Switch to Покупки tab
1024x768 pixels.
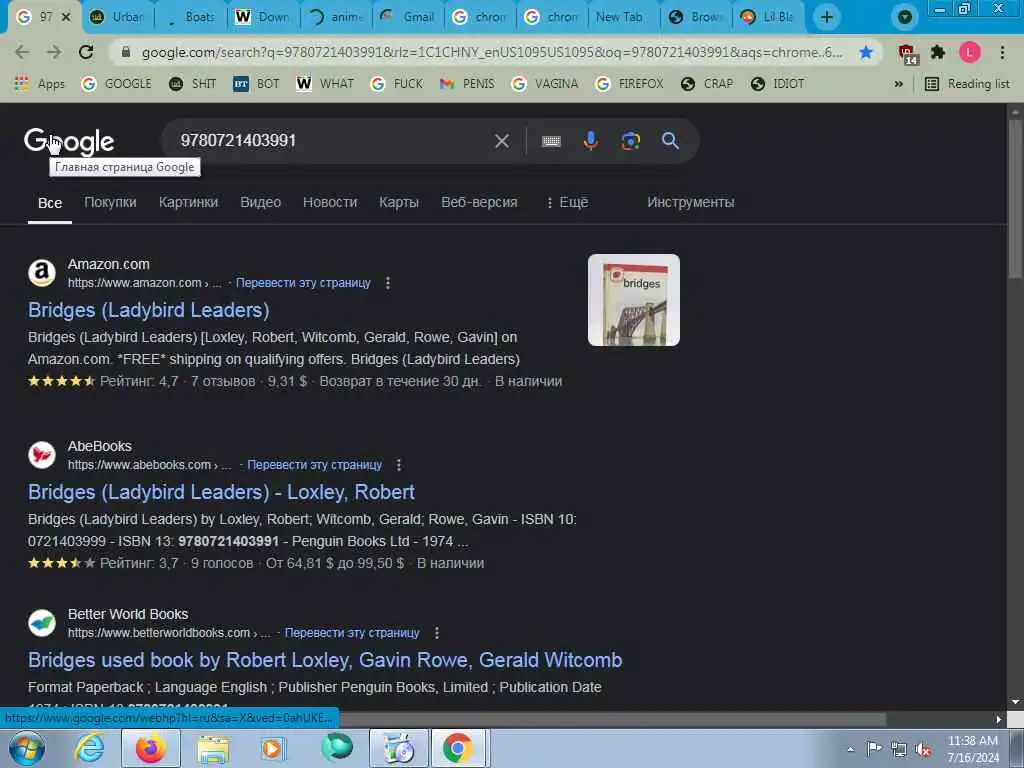click(110, 202)
